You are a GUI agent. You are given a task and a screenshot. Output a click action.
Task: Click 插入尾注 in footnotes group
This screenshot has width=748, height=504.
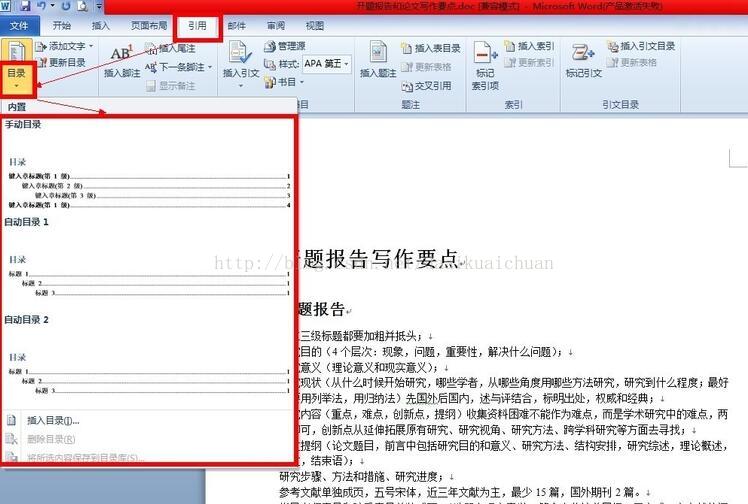(x=172, y=49)
